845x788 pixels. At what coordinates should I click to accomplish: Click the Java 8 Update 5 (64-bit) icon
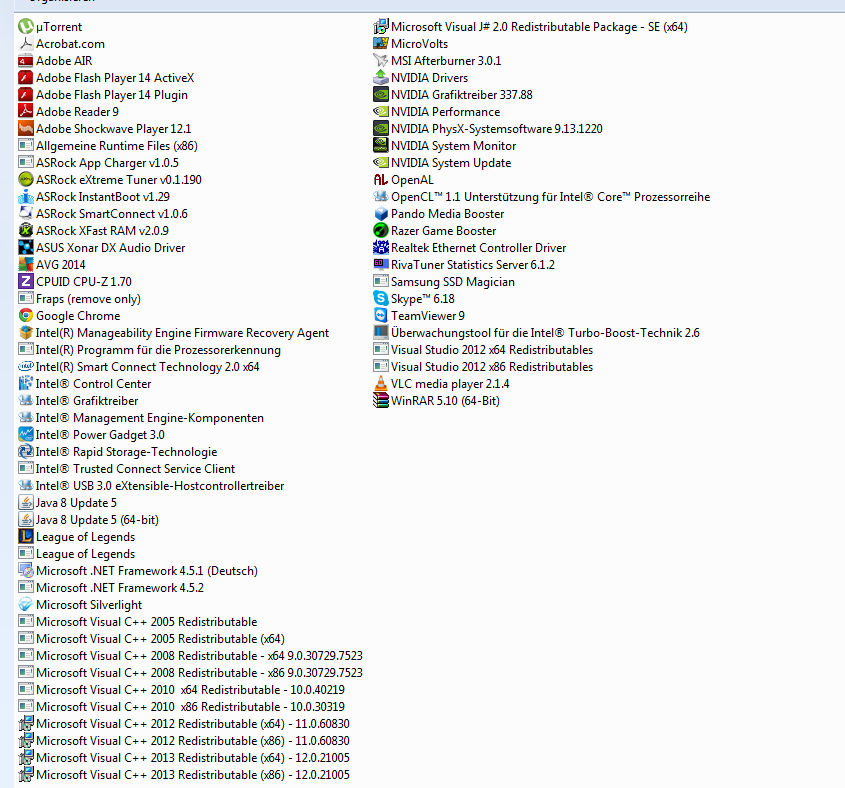pyautogui.click(x=26, y=520)
